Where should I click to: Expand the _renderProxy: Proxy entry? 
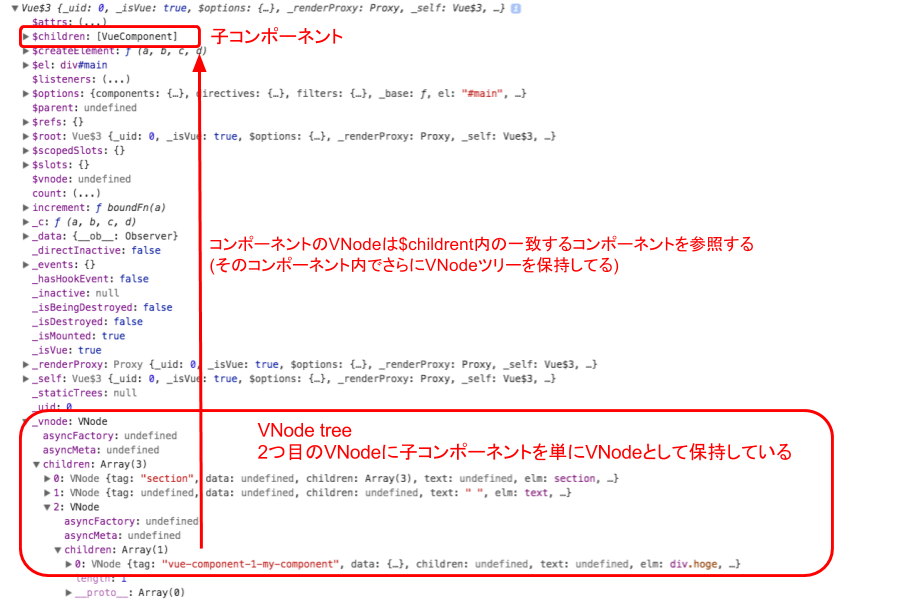[x=26, y=364]
